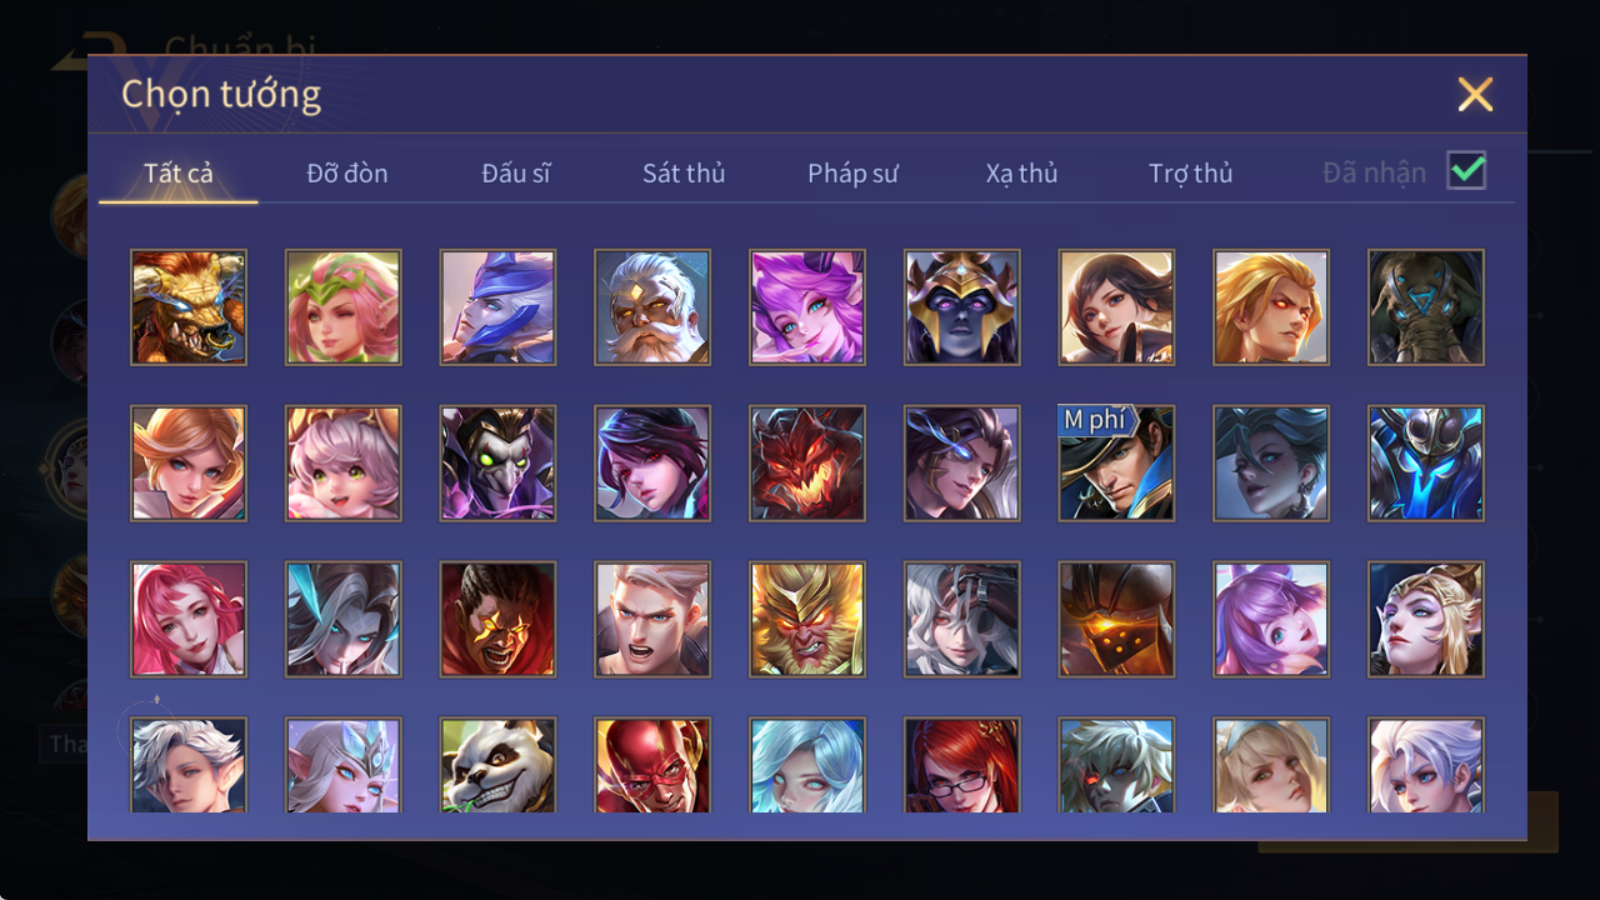This screenshot has width=1600, height=900.
Task: Open the Xạ thủ tab
Action: [x=1022, y=173]
